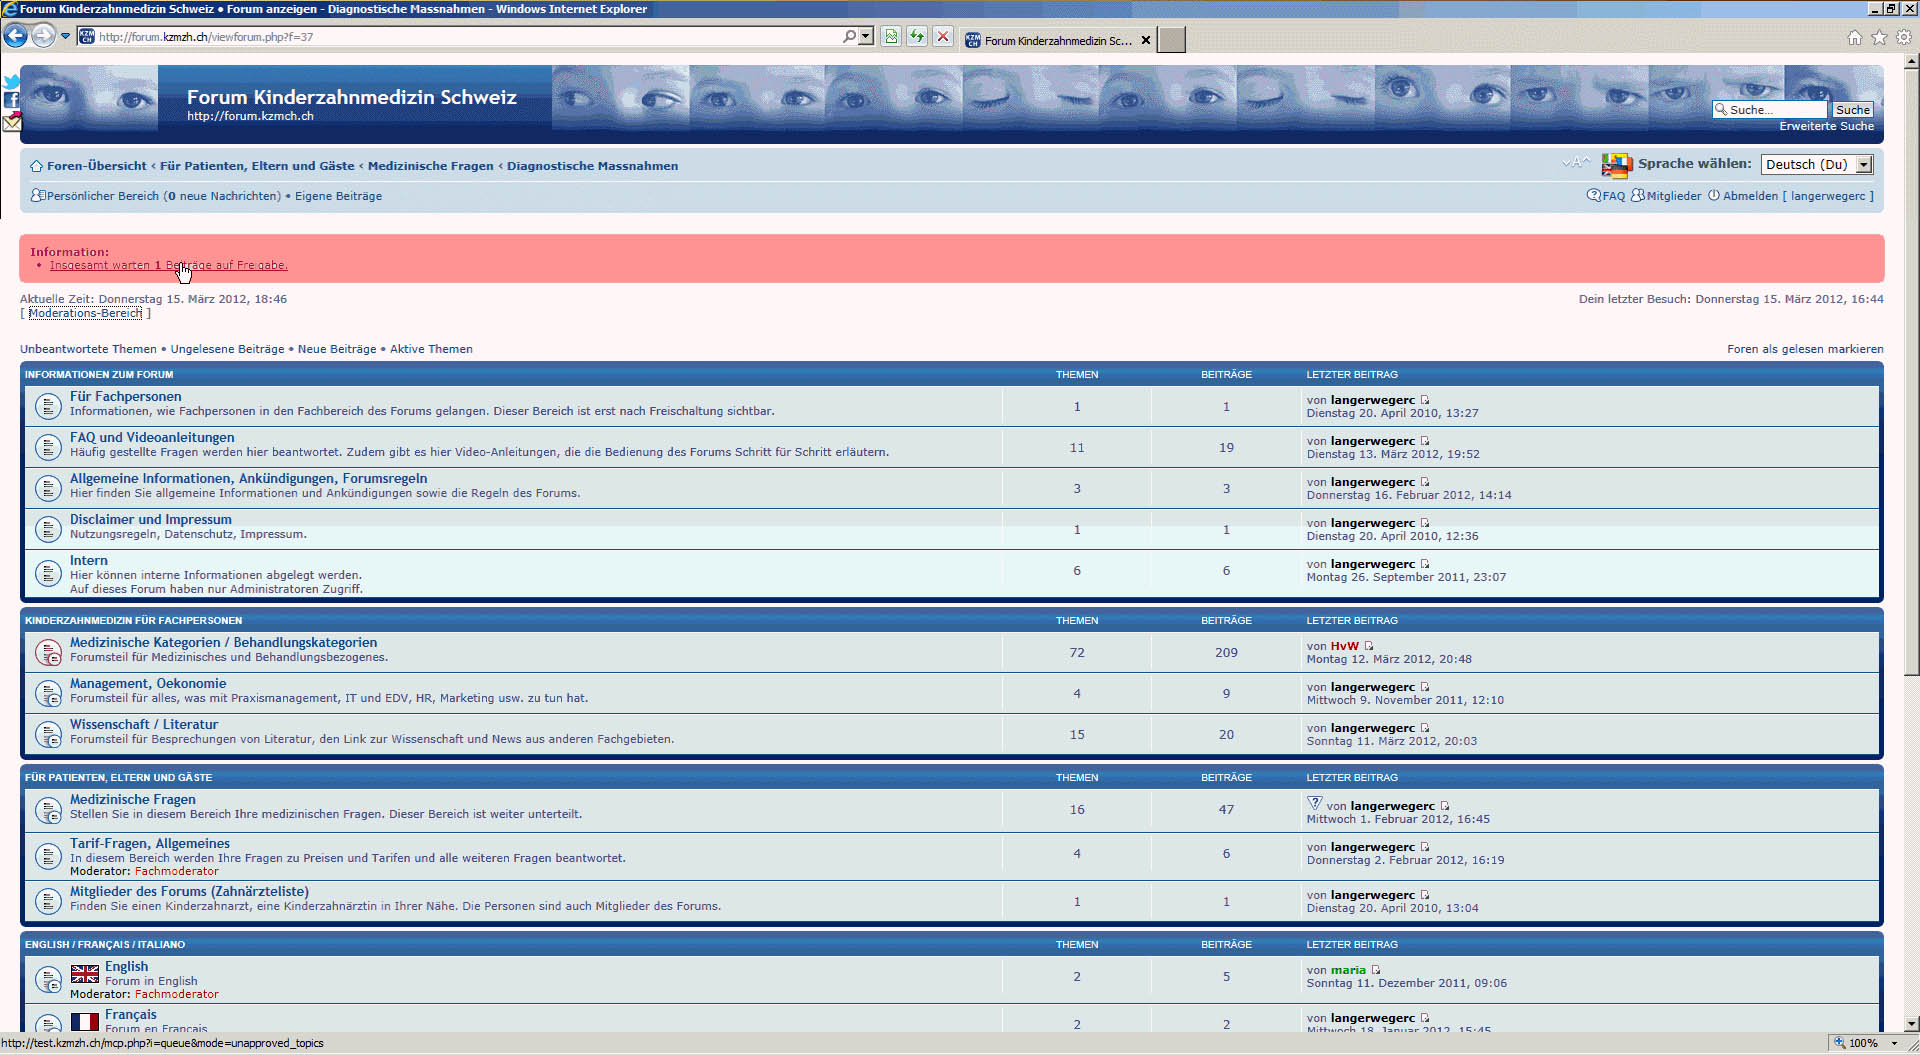
Task: Click the page's vertical scrollbar thumb
Action: pos(1911,370)
